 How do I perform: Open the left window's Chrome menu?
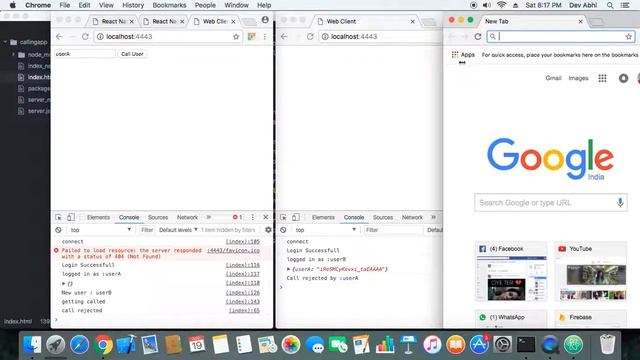[264, 36]
